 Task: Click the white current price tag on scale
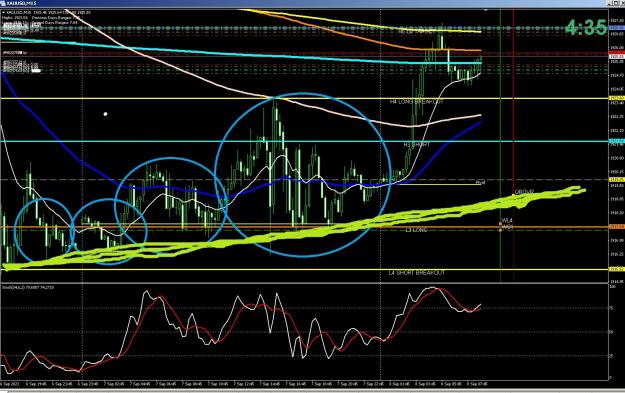click(617, 57)
